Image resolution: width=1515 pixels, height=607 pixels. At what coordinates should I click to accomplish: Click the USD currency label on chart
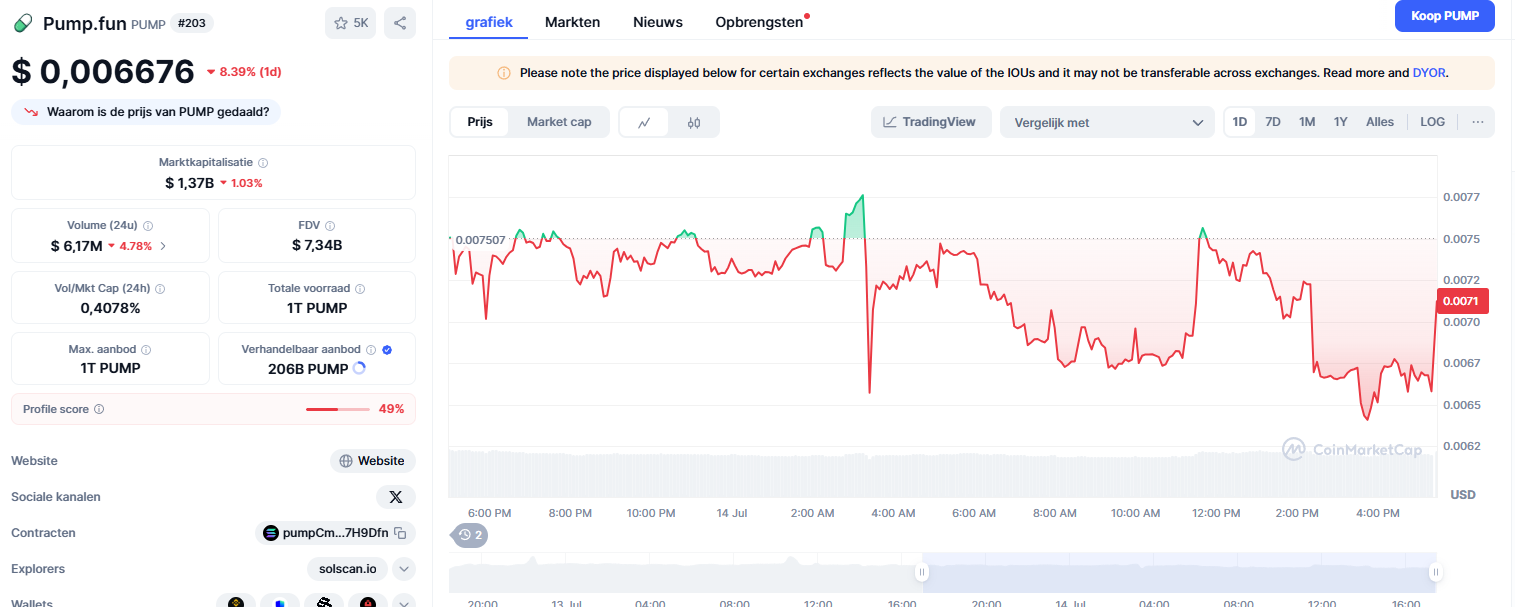tap(1463, 494)
